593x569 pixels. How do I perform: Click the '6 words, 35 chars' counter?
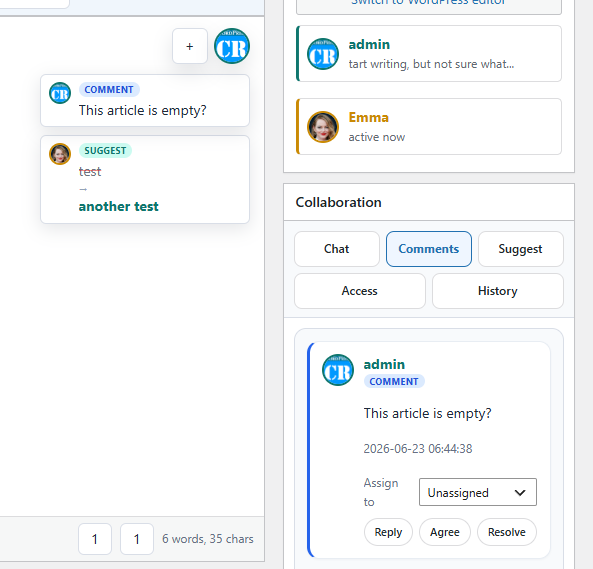pyautogui.click(x=208, y=539)
